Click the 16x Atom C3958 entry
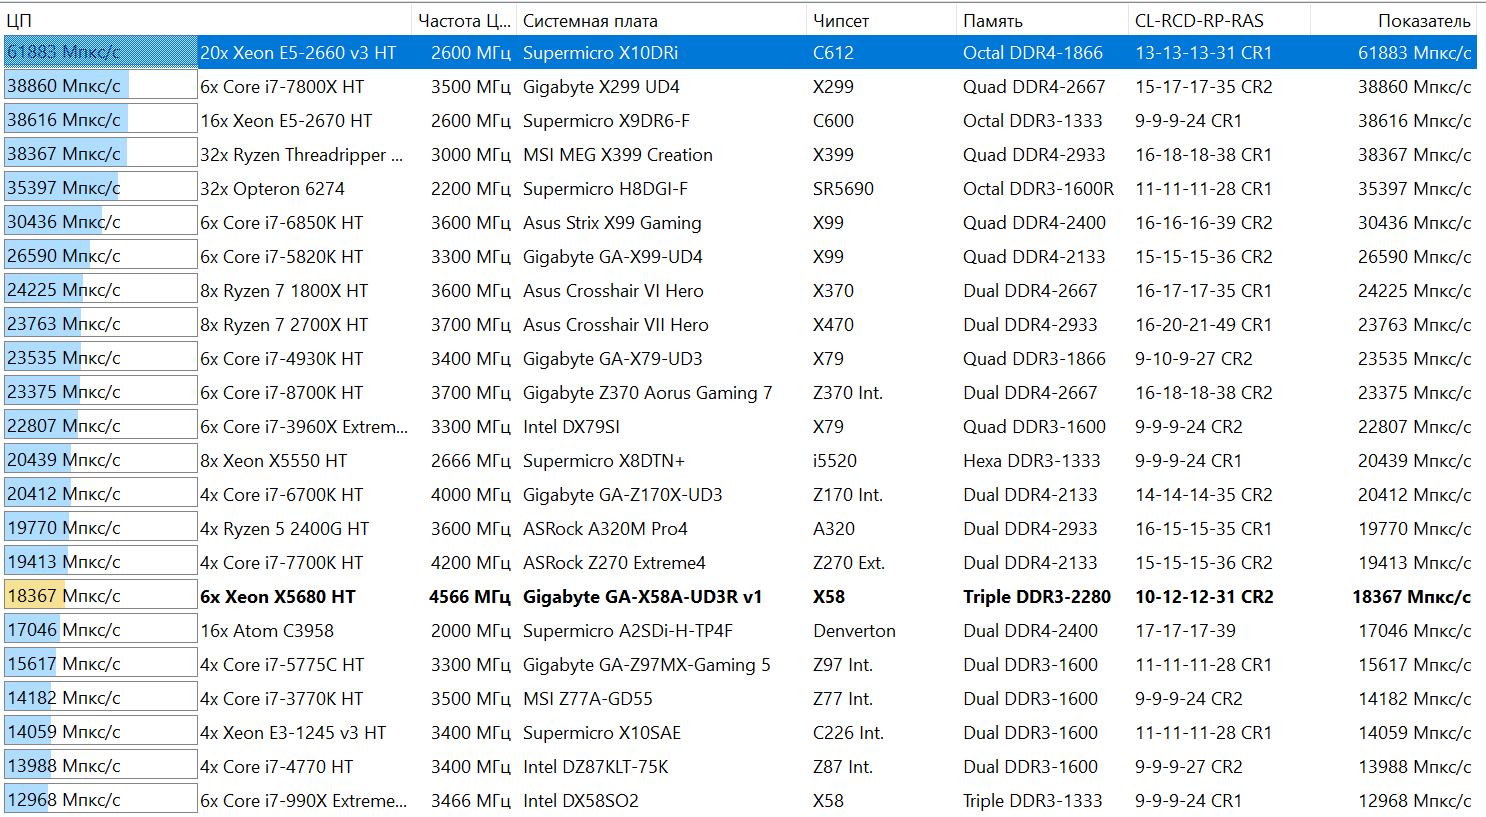The width and height of the screenshot is (1486, 817). 267,631
